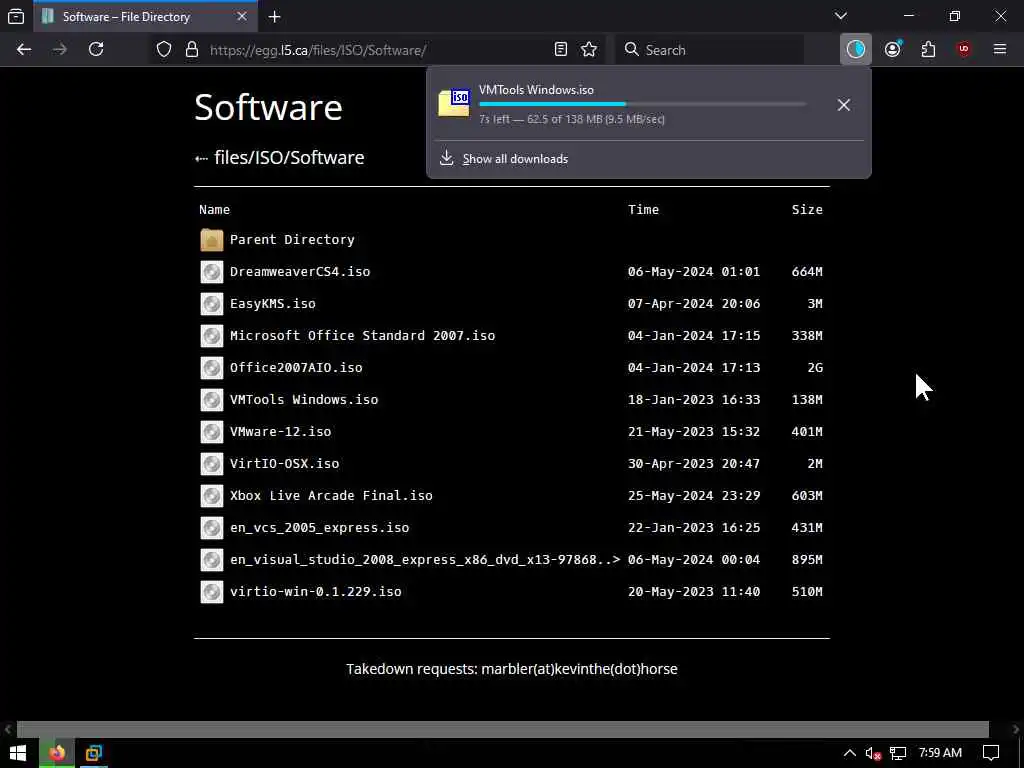Viewport: 1024px width, 768px height.
Task: Open the network tray icon
Action: 898,753
